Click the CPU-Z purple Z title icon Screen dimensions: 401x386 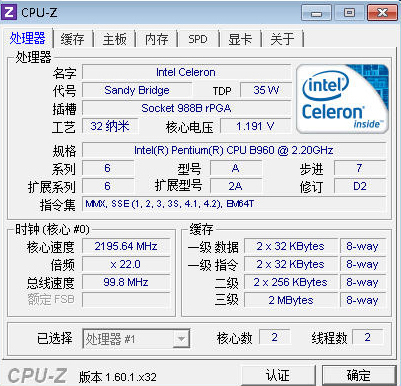coord(9,12)
